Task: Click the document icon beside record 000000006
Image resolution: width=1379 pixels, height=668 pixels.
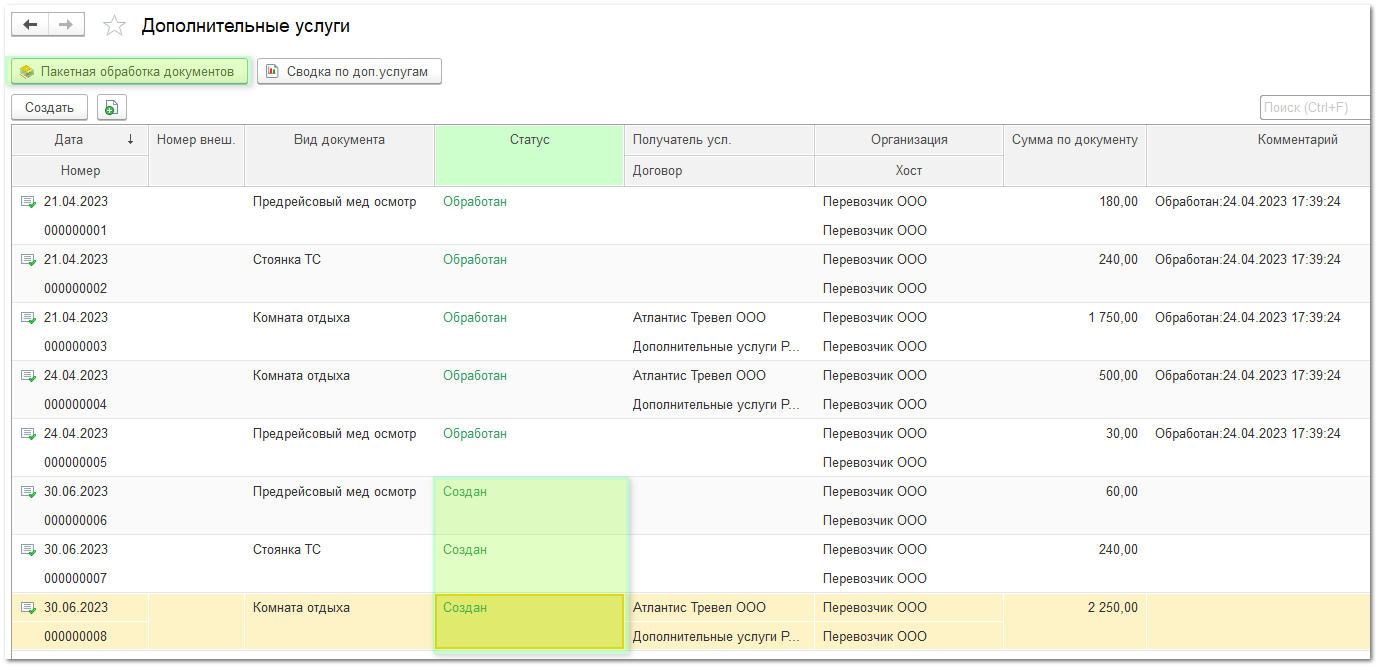Action: click(27, 491)
